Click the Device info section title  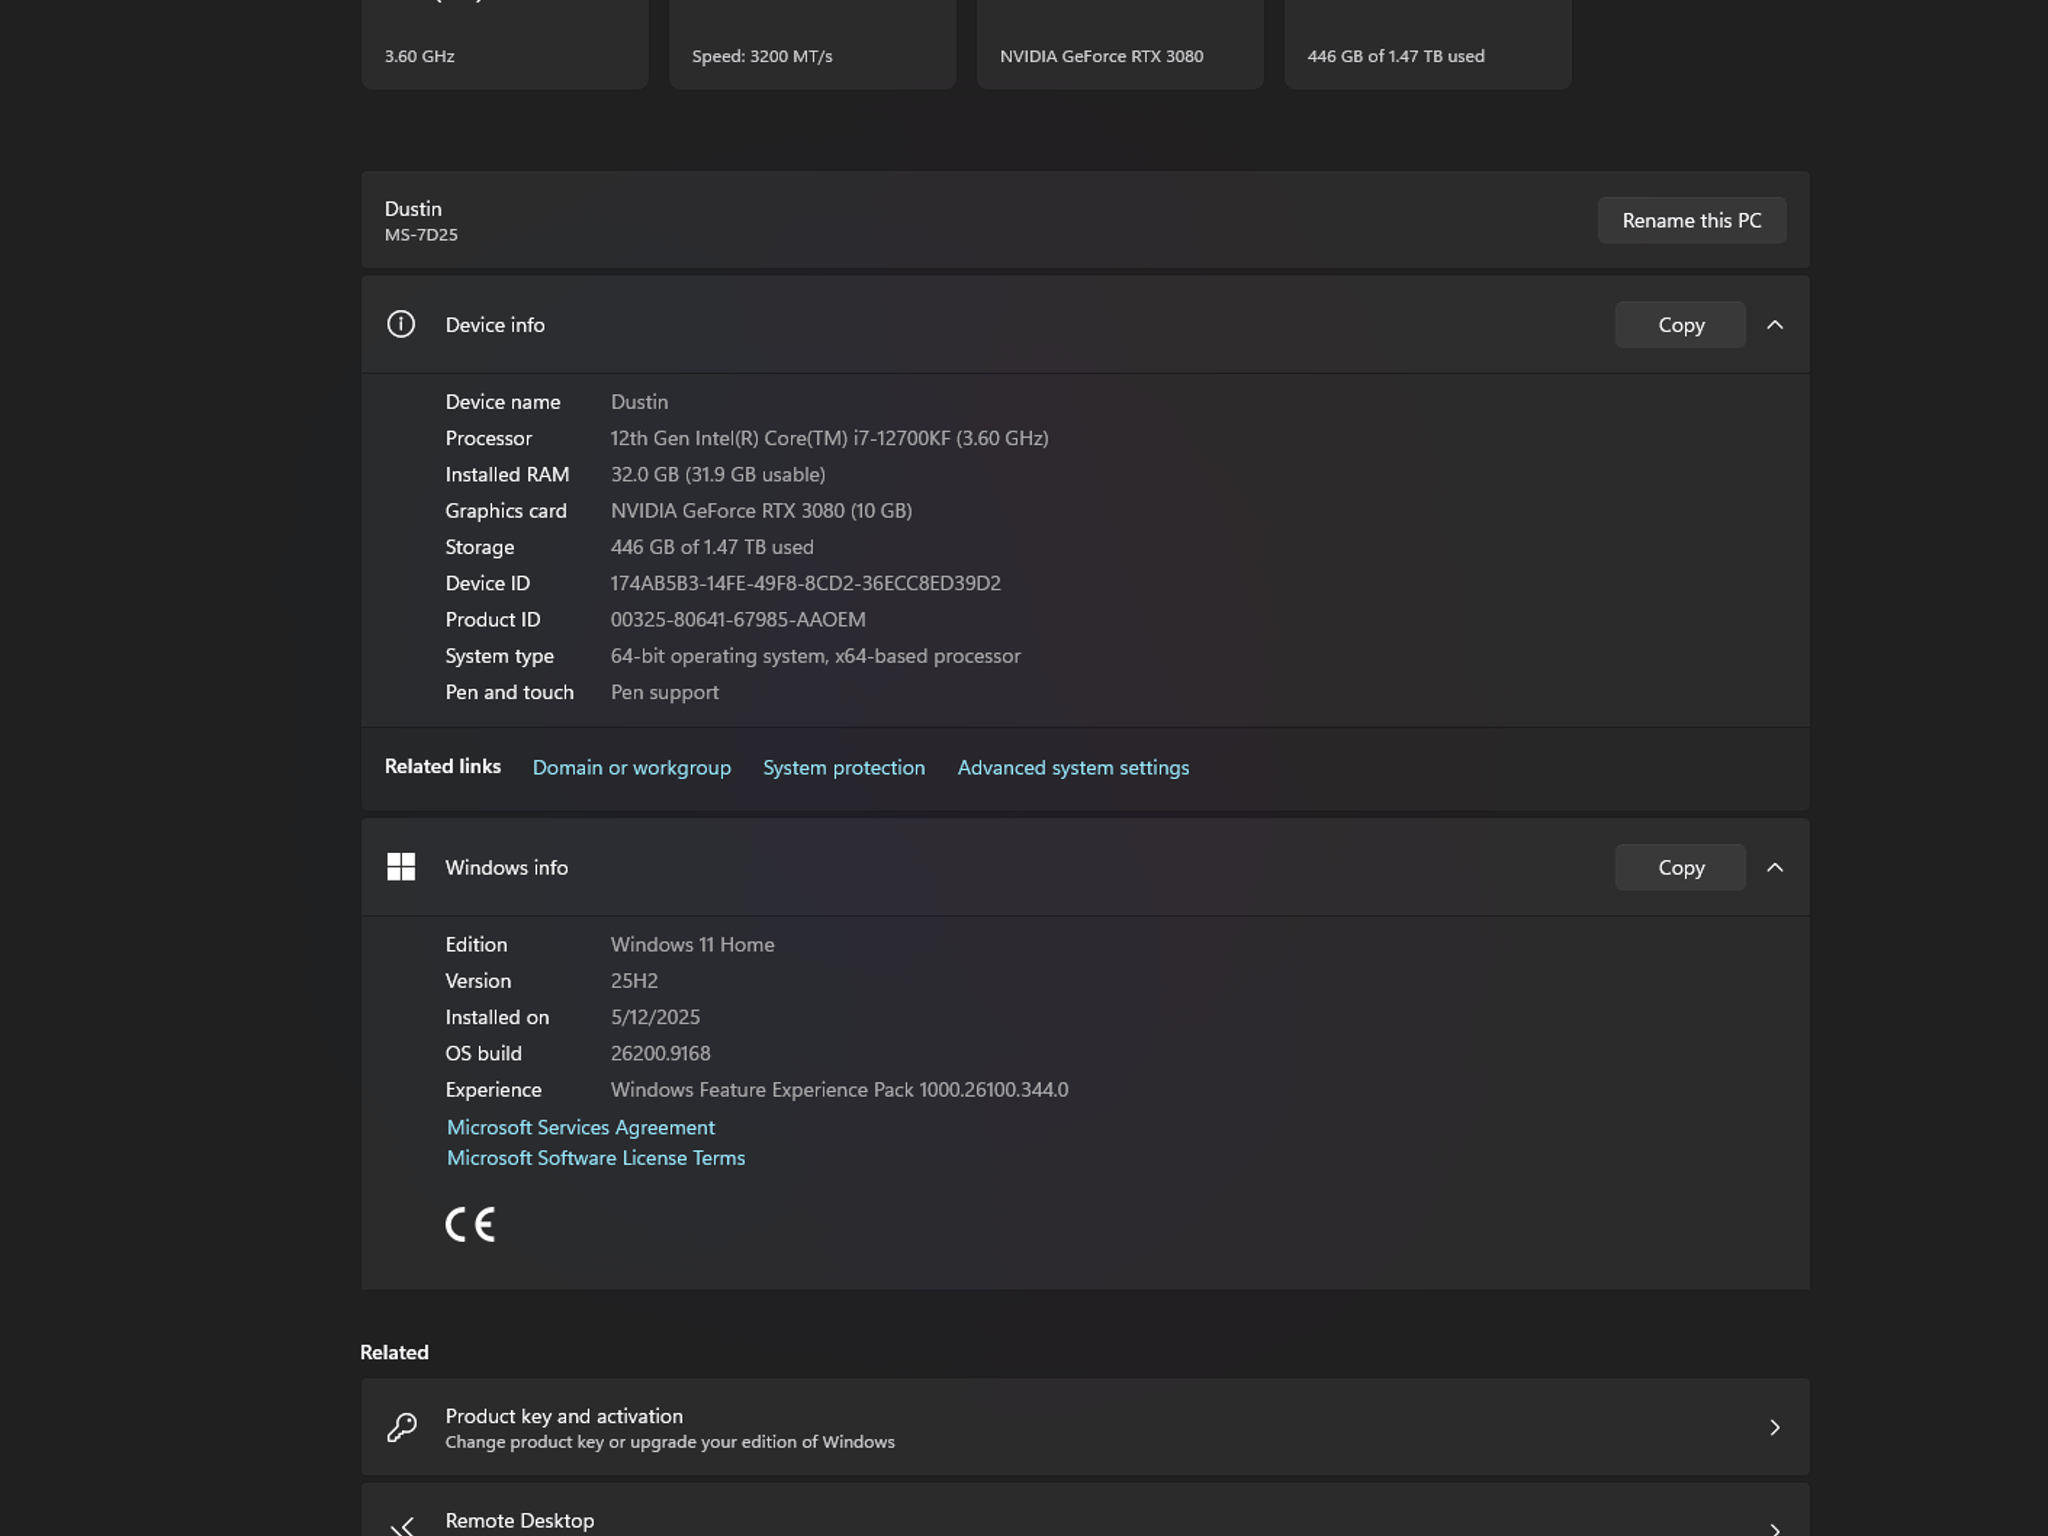coord(495,324)
